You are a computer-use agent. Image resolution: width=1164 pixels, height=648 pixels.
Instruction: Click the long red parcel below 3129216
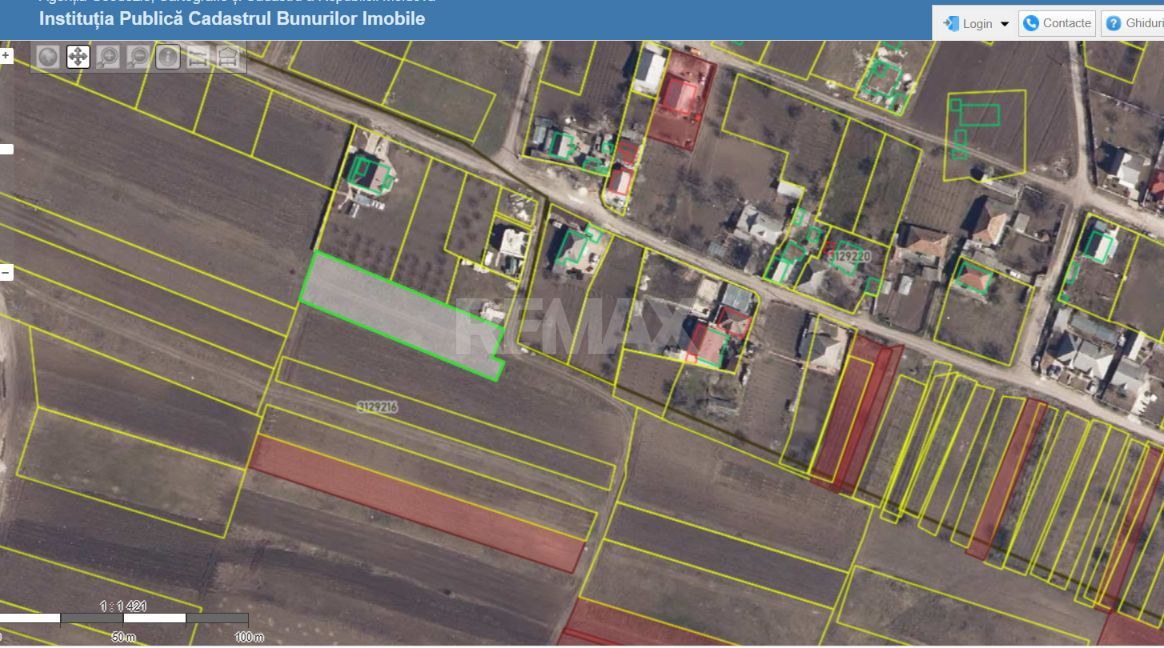(417, 505)
